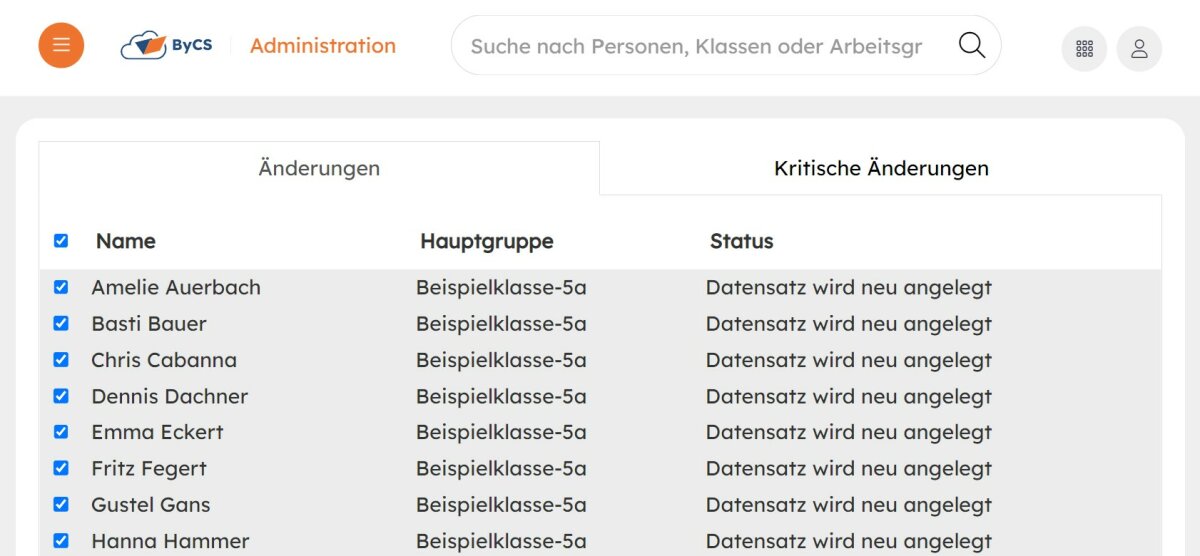Uncheck the Chris Cabanna checkbox
1200x556 pixels.
coord(61,359)
